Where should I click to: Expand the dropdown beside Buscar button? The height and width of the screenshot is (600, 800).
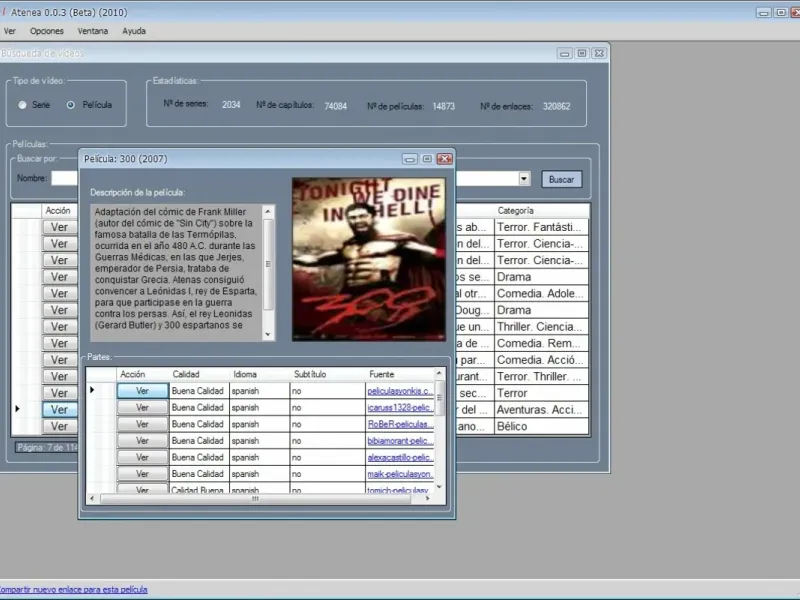(x=523, y=179)
